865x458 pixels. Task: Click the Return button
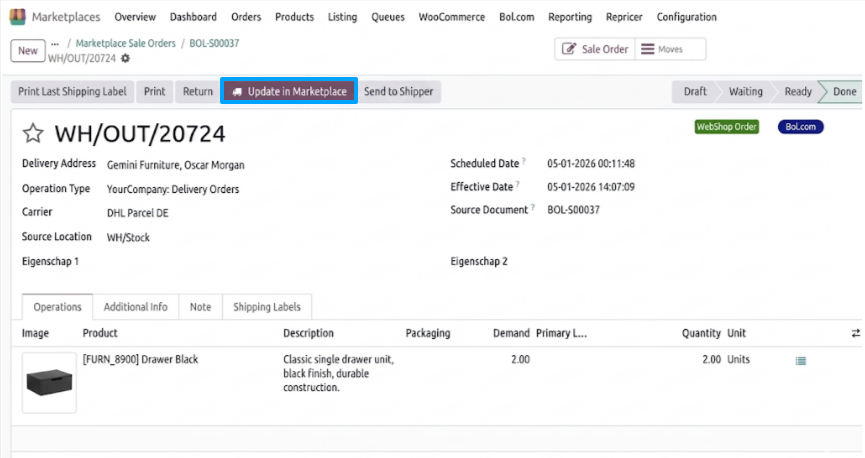(197, 92)
